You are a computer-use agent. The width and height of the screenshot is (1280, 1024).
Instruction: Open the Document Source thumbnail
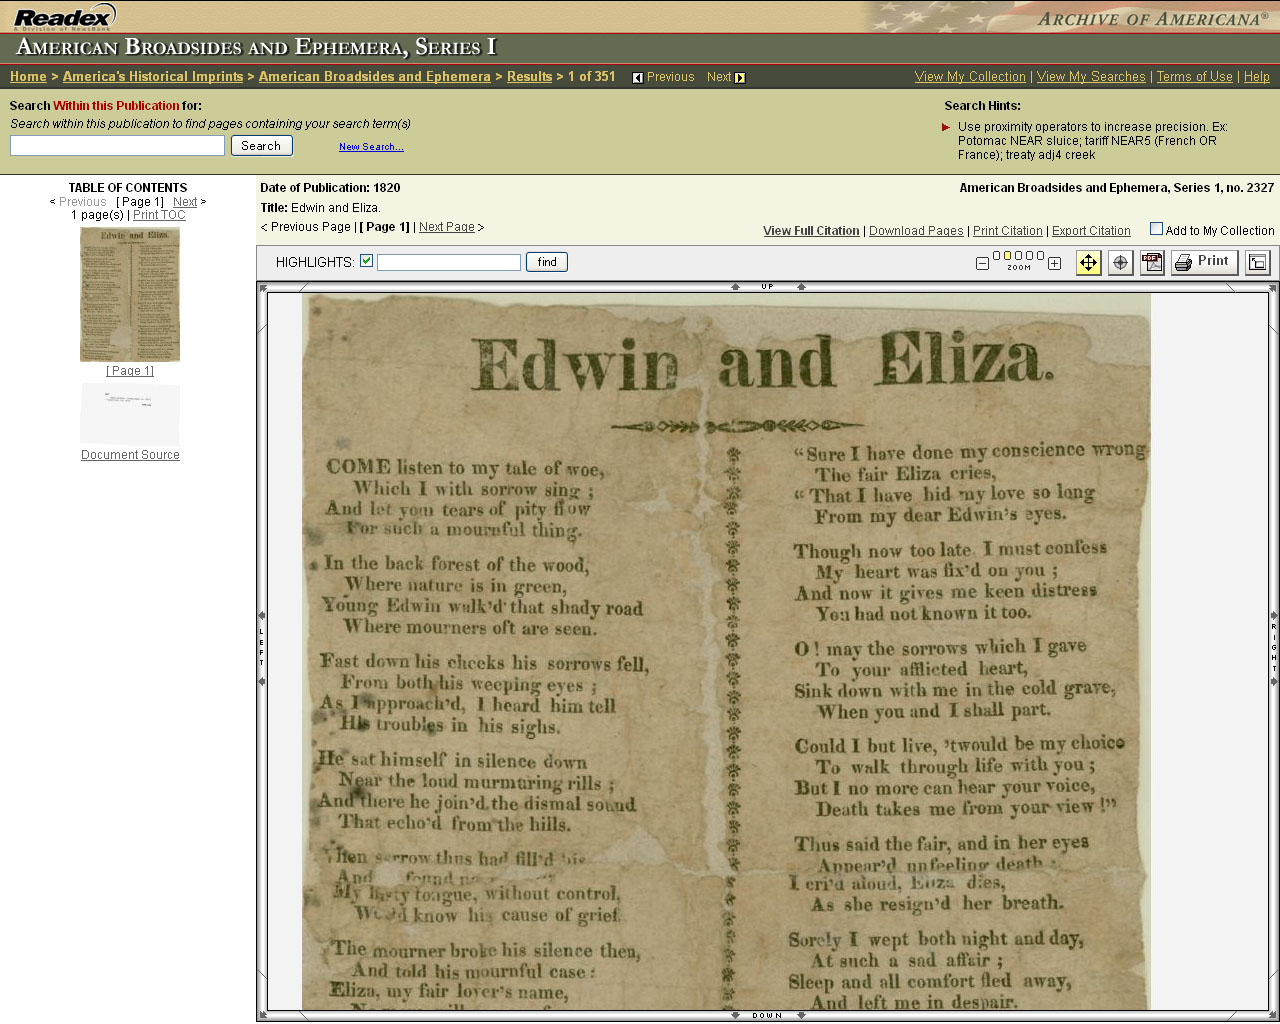(130, 413)
